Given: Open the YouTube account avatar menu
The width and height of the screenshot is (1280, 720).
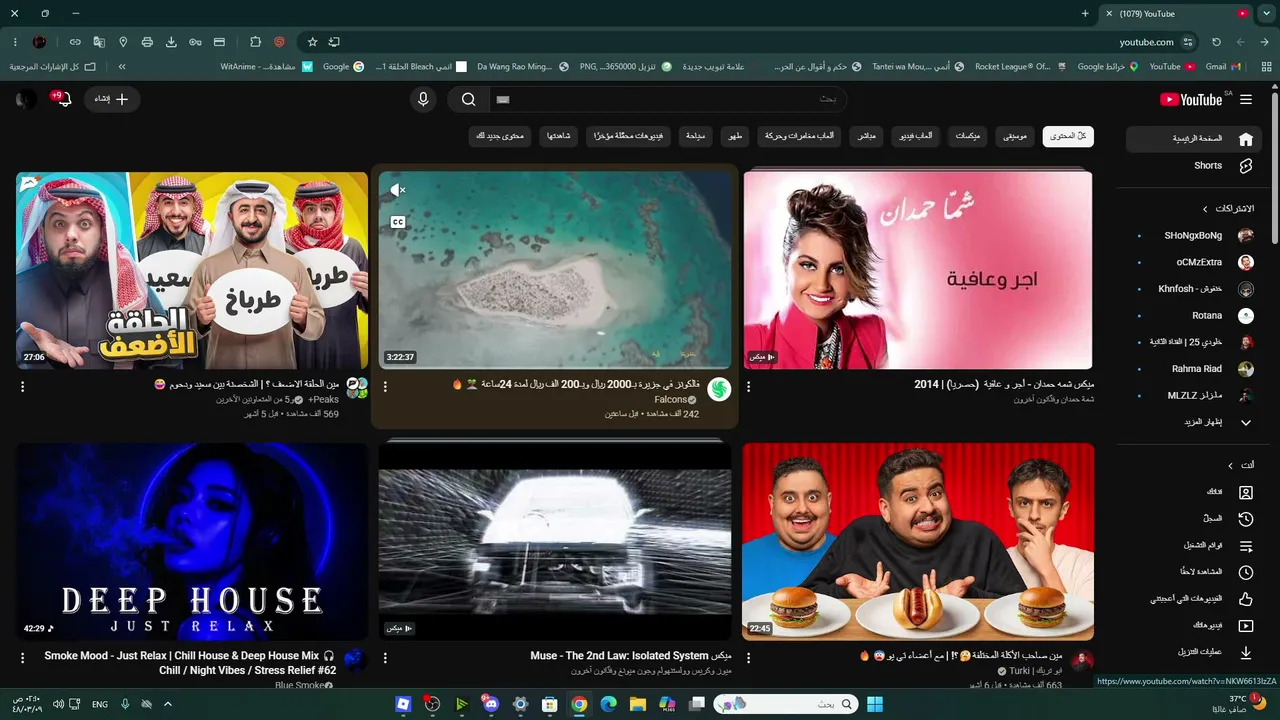Looking at the screenshot, I should (26, 99).
